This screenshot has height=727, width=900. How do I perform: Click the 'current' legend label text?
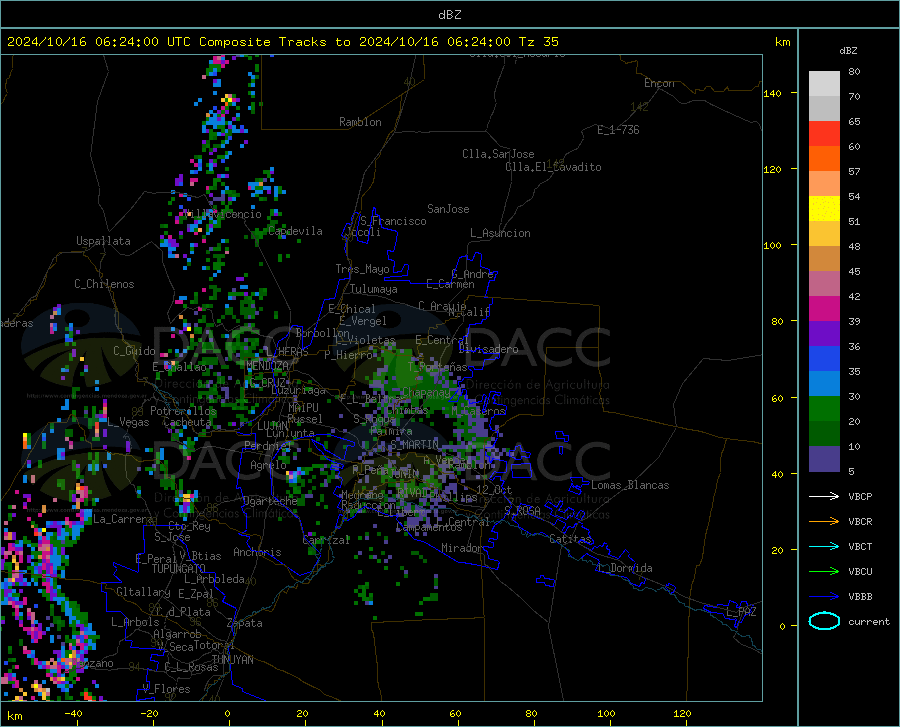click(869, 621)
